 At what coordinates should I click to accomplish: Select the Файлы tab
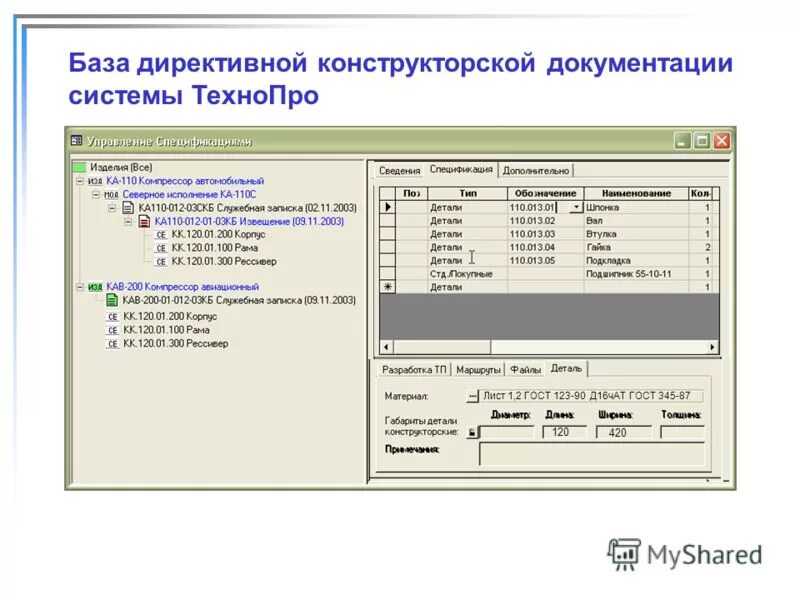point(525,368)
